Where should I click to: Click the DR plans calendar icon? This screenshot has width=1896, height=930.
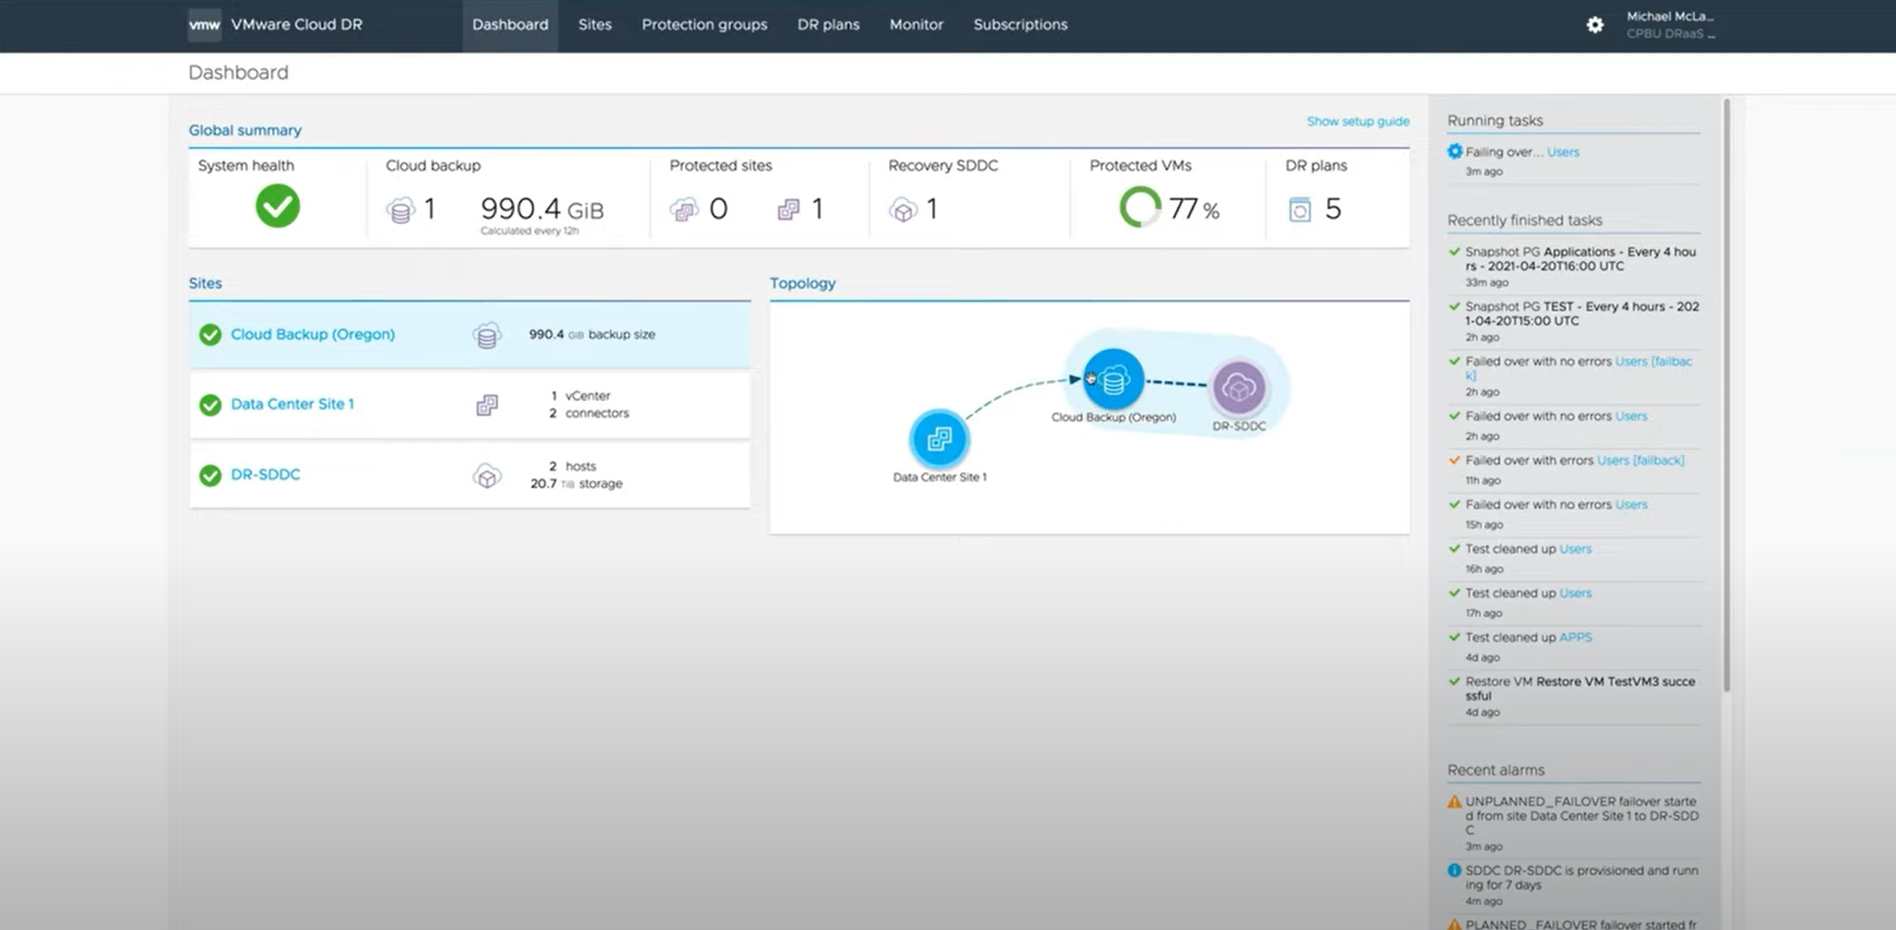tap(1300, 208)
